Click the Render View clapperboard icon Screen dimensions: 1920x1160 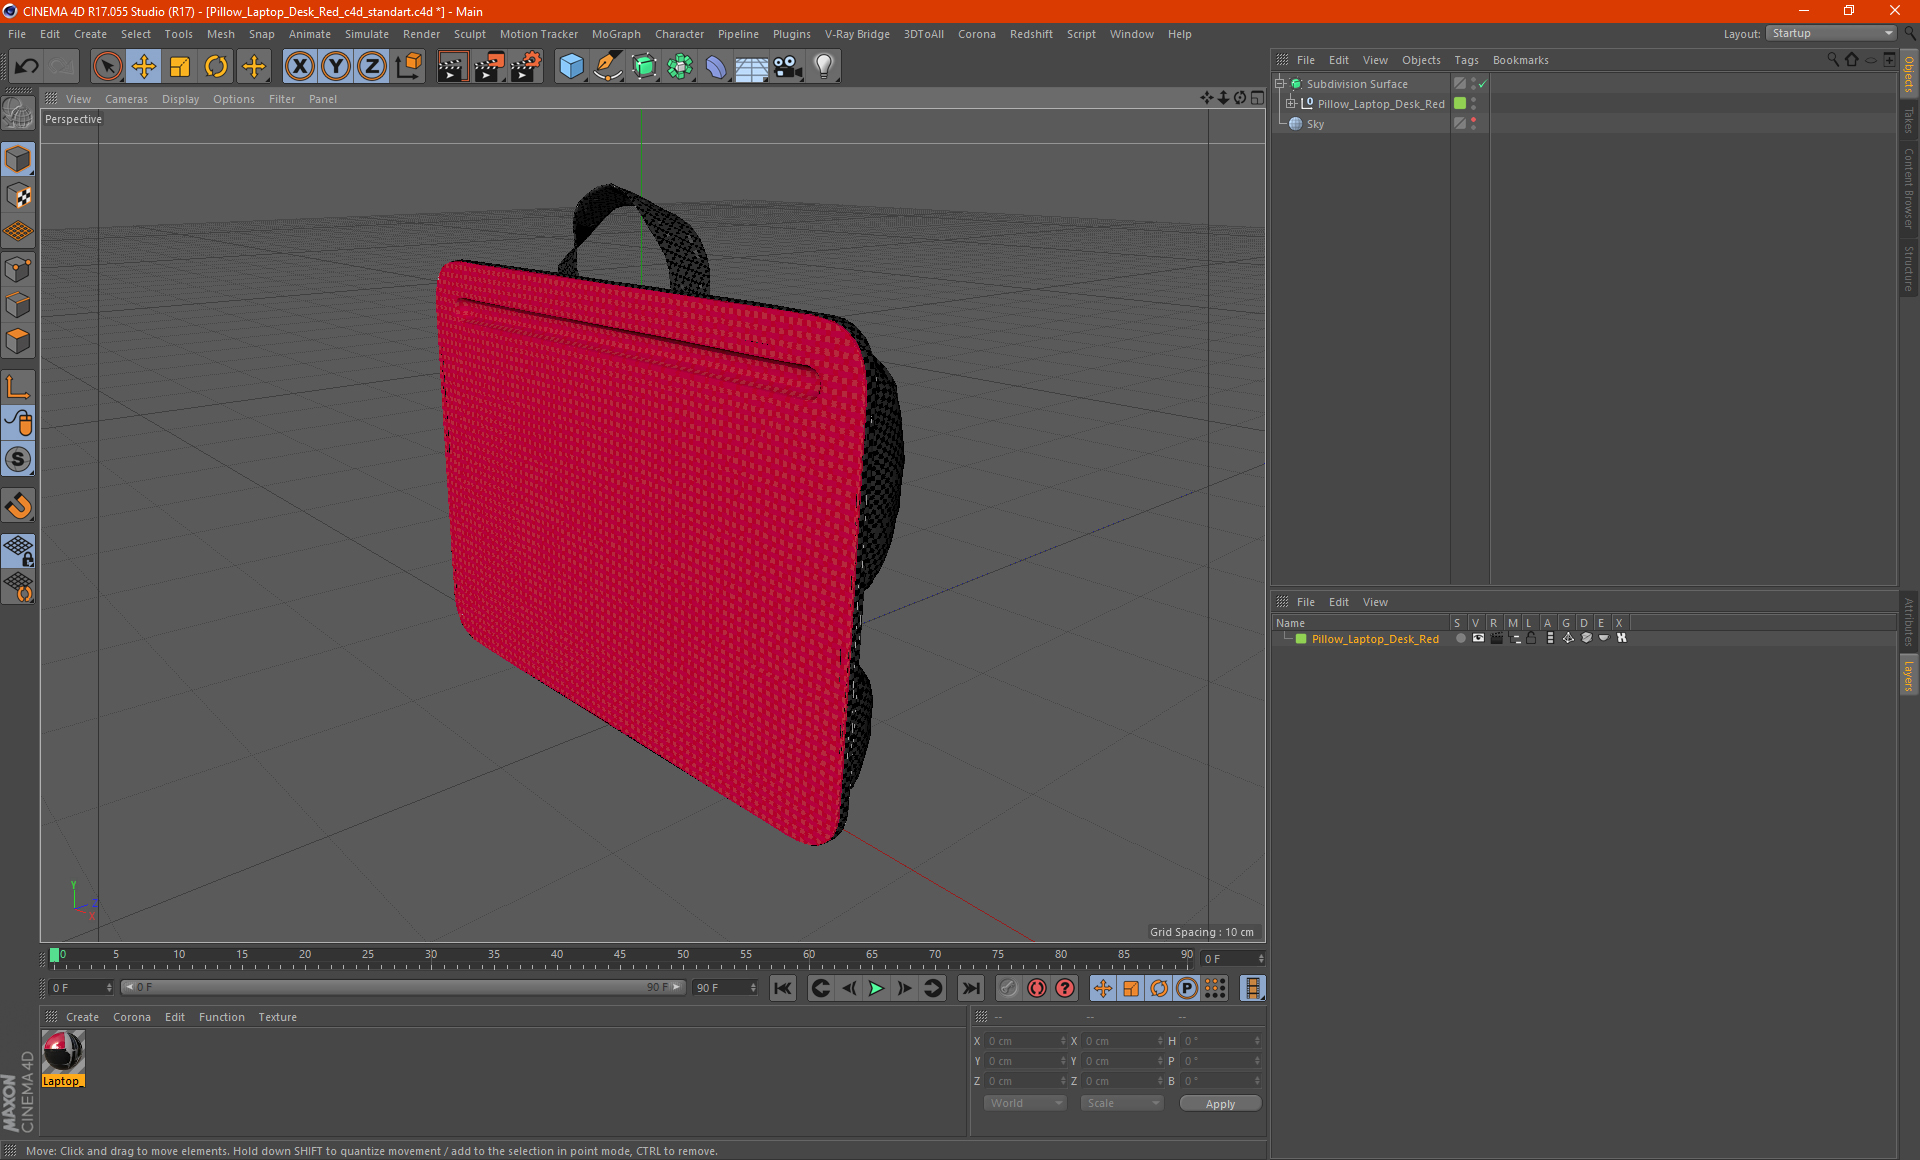[452, 67]
